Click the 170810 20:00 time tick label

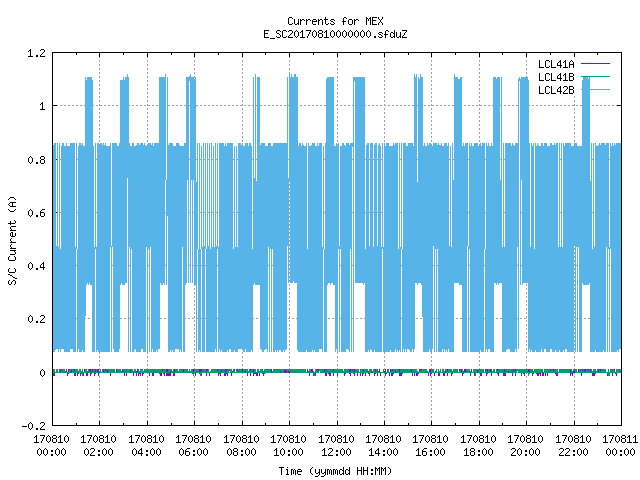[525, 446]
